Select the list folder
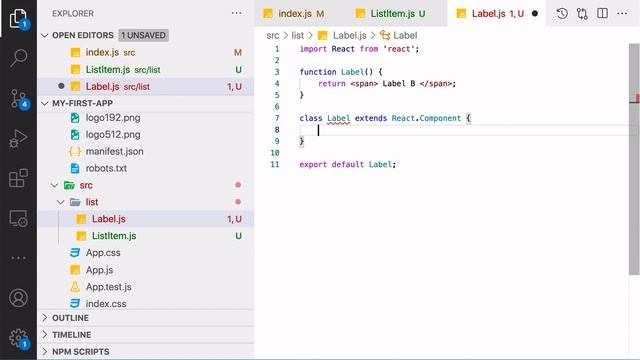 [146, 202]
